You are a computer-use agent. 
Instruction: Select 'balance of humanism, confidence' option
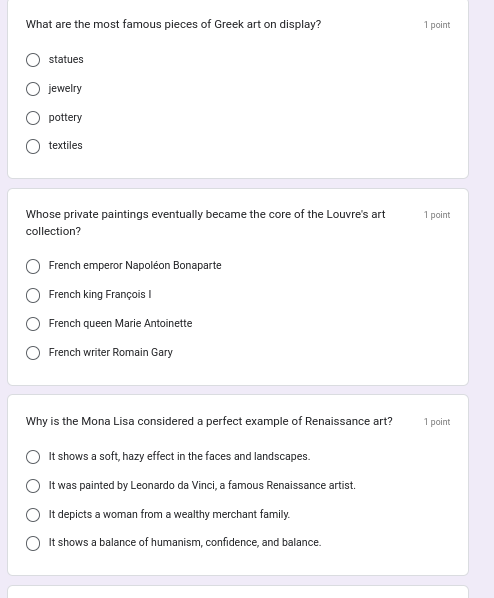click(x=33, y=543)
